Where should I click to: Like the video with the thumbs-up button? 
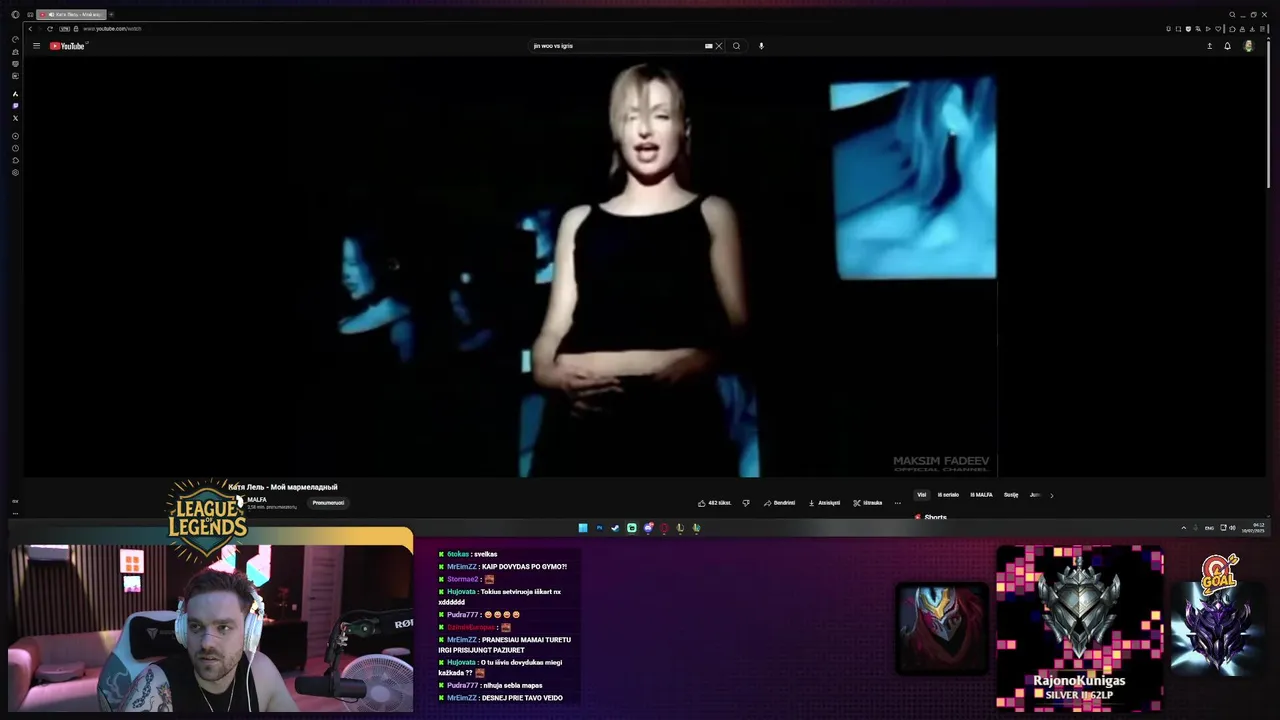click(x=715, y=503)
